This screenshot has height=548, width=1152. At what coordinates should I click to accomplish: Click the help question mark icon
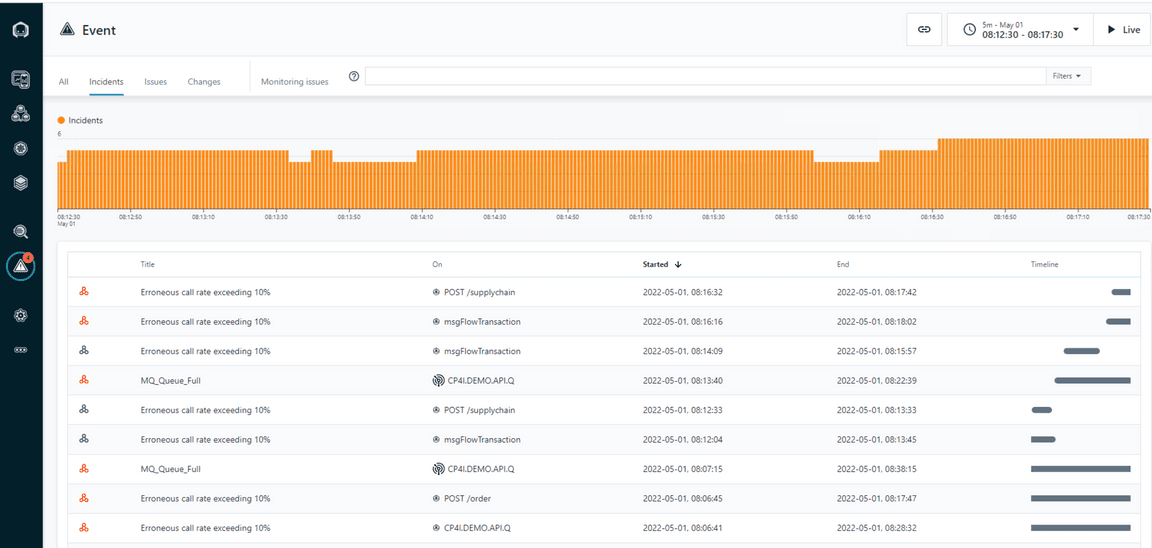click(354, 76)
